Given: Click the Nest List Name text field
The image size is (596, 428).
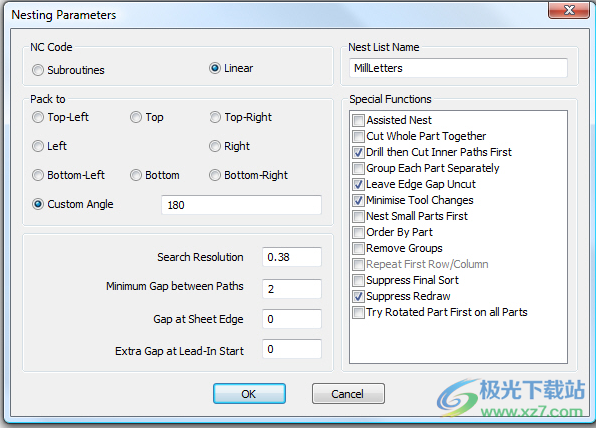Looking at the screenshot, I should 458,68.
